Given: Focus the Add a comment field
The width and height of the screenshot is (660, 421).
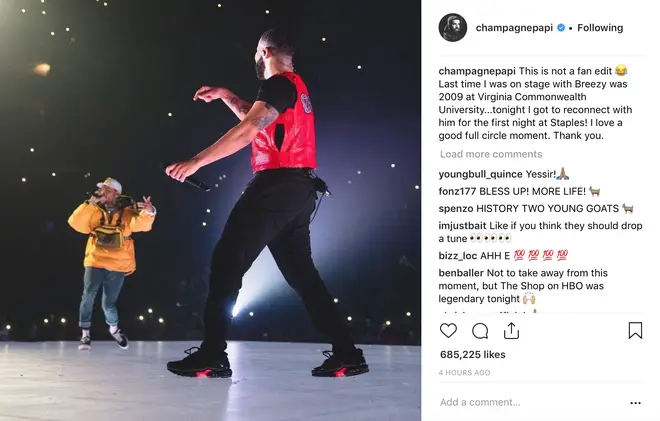Looking at the screenshot, I should point(532,402).
